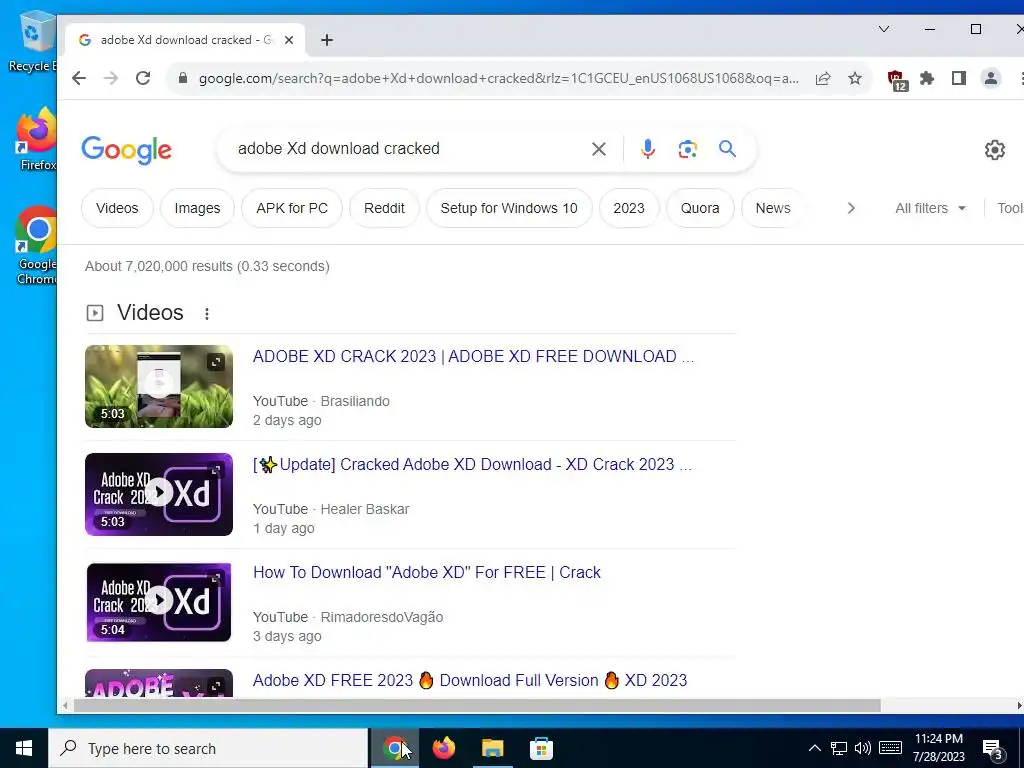Open Chrome side panel button
Viewport: 1024px width, 768px height.
(959, 78)
